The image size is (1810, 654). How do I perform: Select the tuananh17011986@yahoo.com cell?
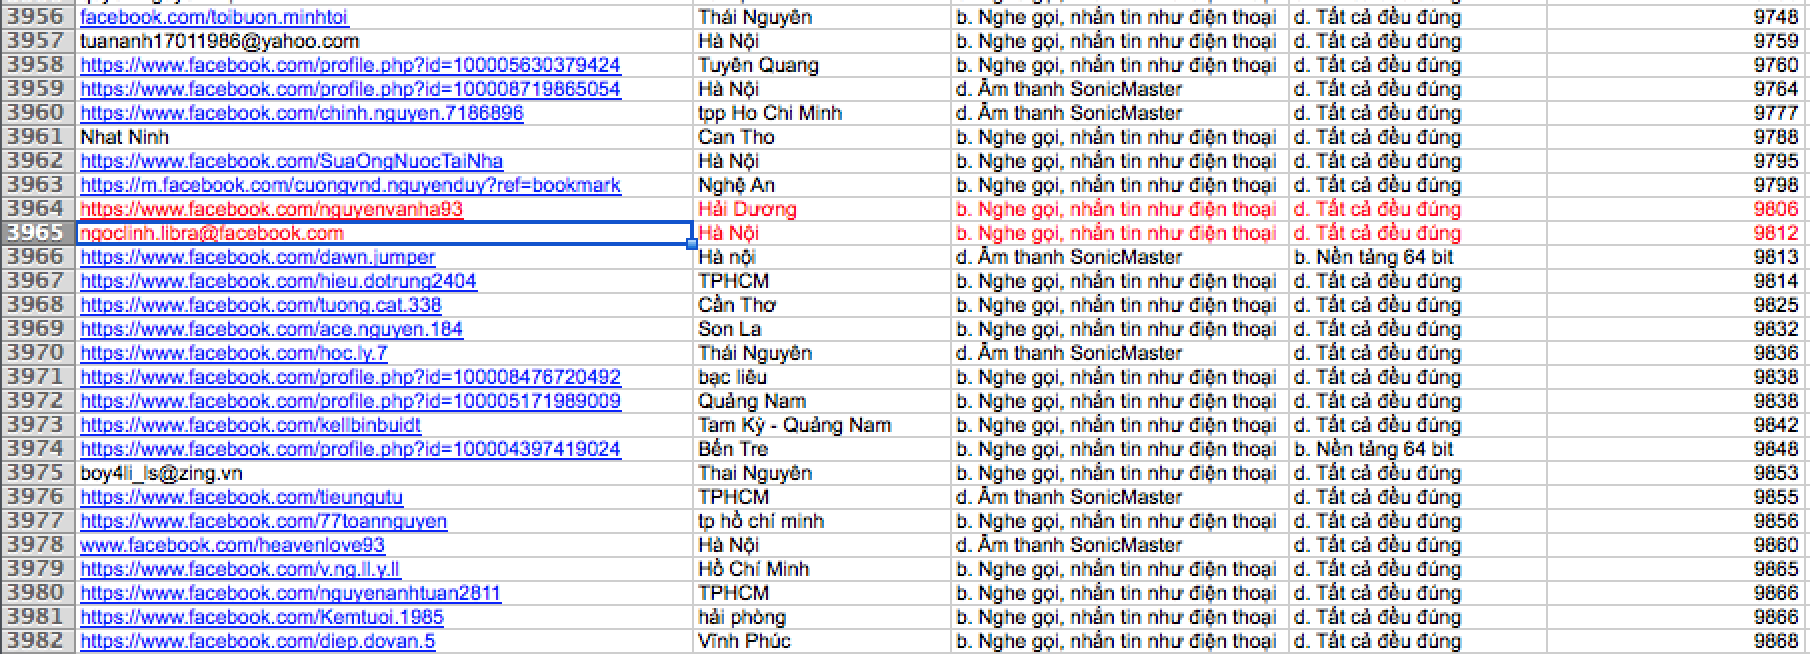219,41
